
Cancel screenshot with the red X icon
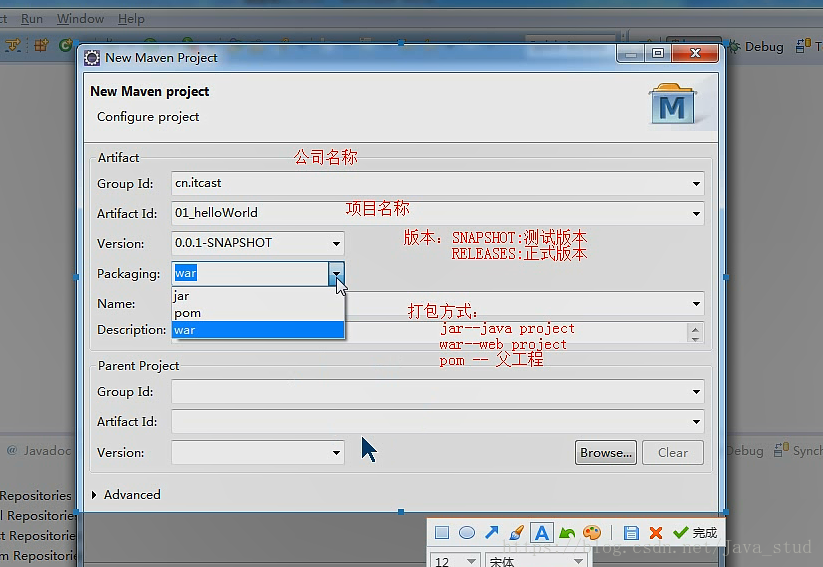656,533
